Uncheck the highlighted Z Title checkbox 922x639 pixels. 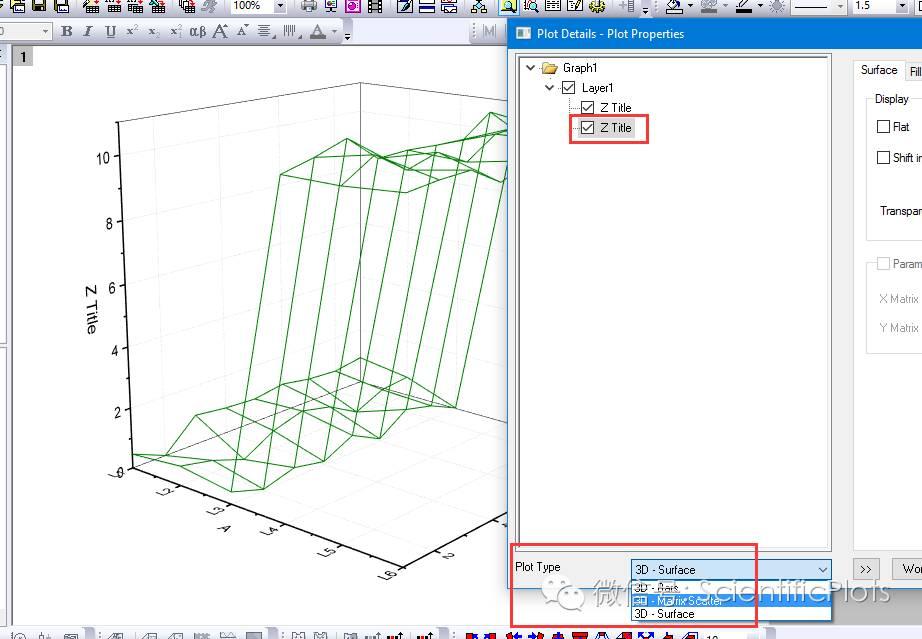point(587,128)
